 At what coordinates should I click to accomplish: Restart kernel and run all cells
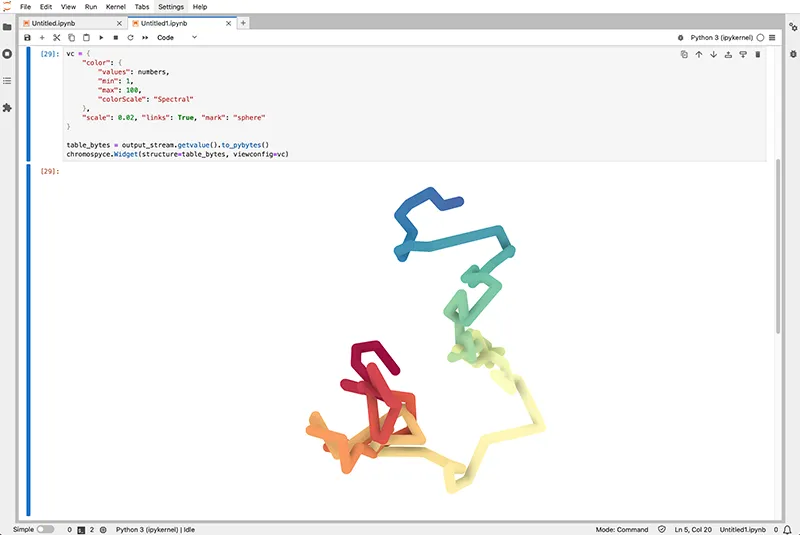(145, 37)
